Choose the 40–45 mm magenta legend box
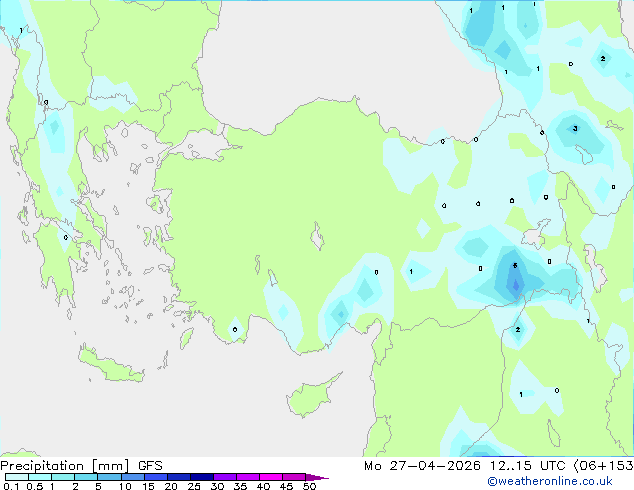 [271, 477]
